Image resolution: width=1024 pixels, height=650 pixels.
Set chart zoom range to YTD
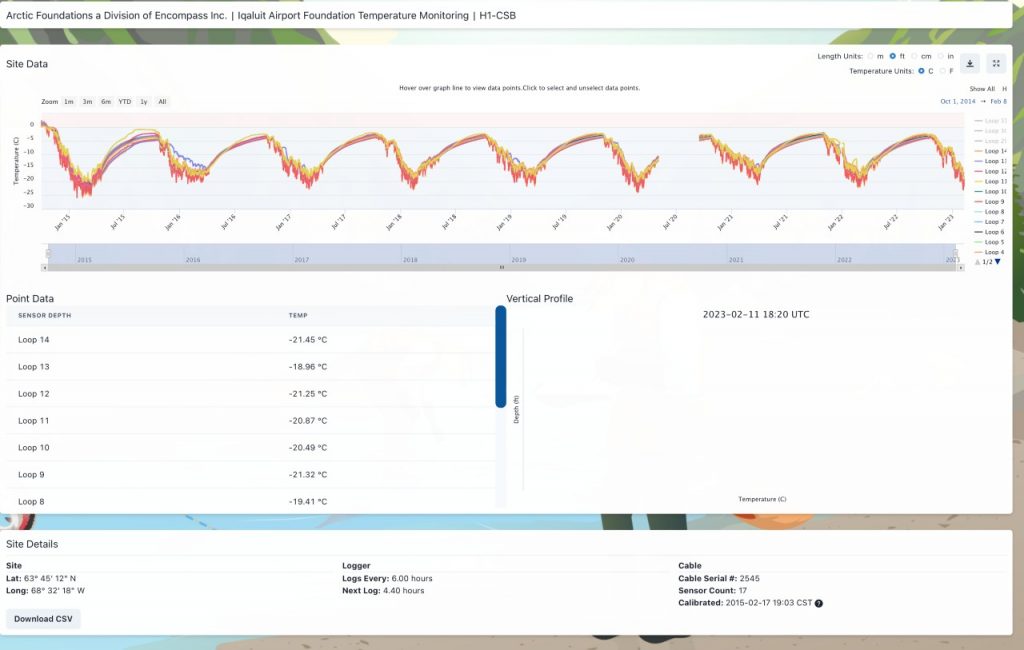(124, 102)
